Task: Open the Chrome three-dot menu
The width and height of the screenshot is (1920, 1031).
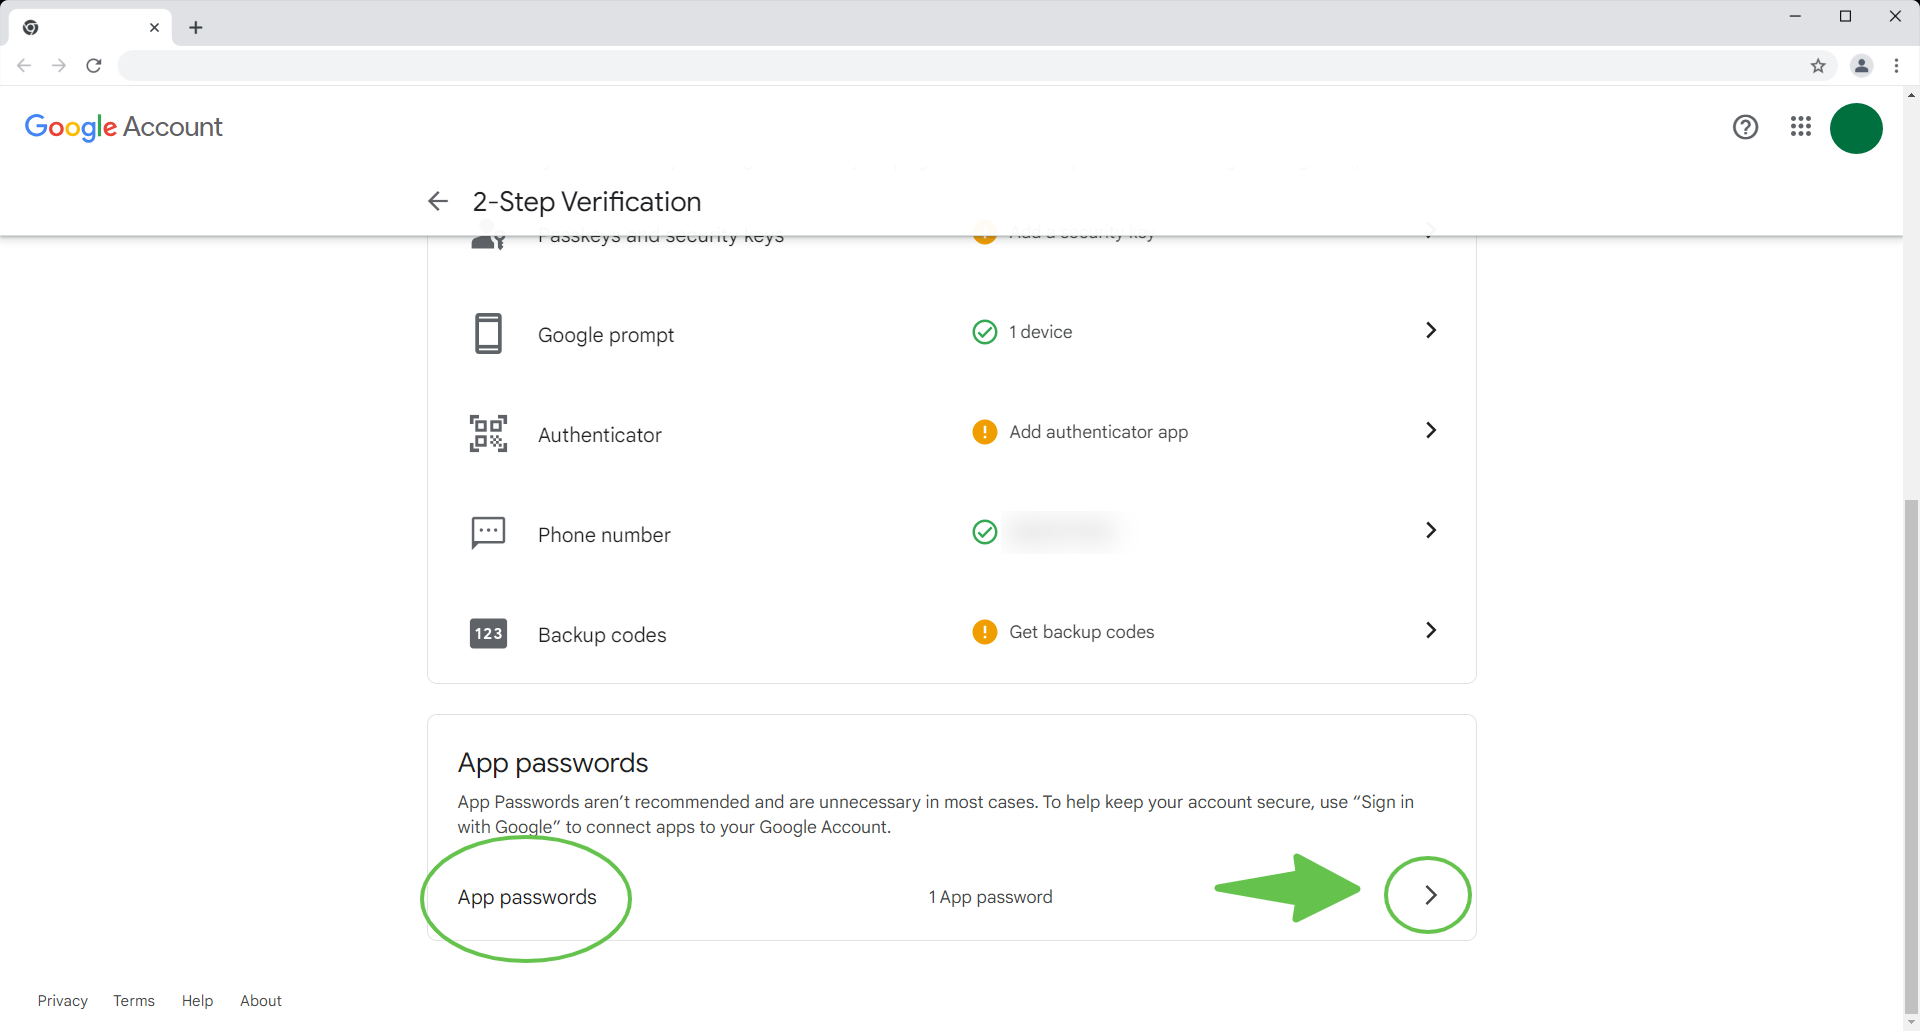Action: tap(1897, 66)
